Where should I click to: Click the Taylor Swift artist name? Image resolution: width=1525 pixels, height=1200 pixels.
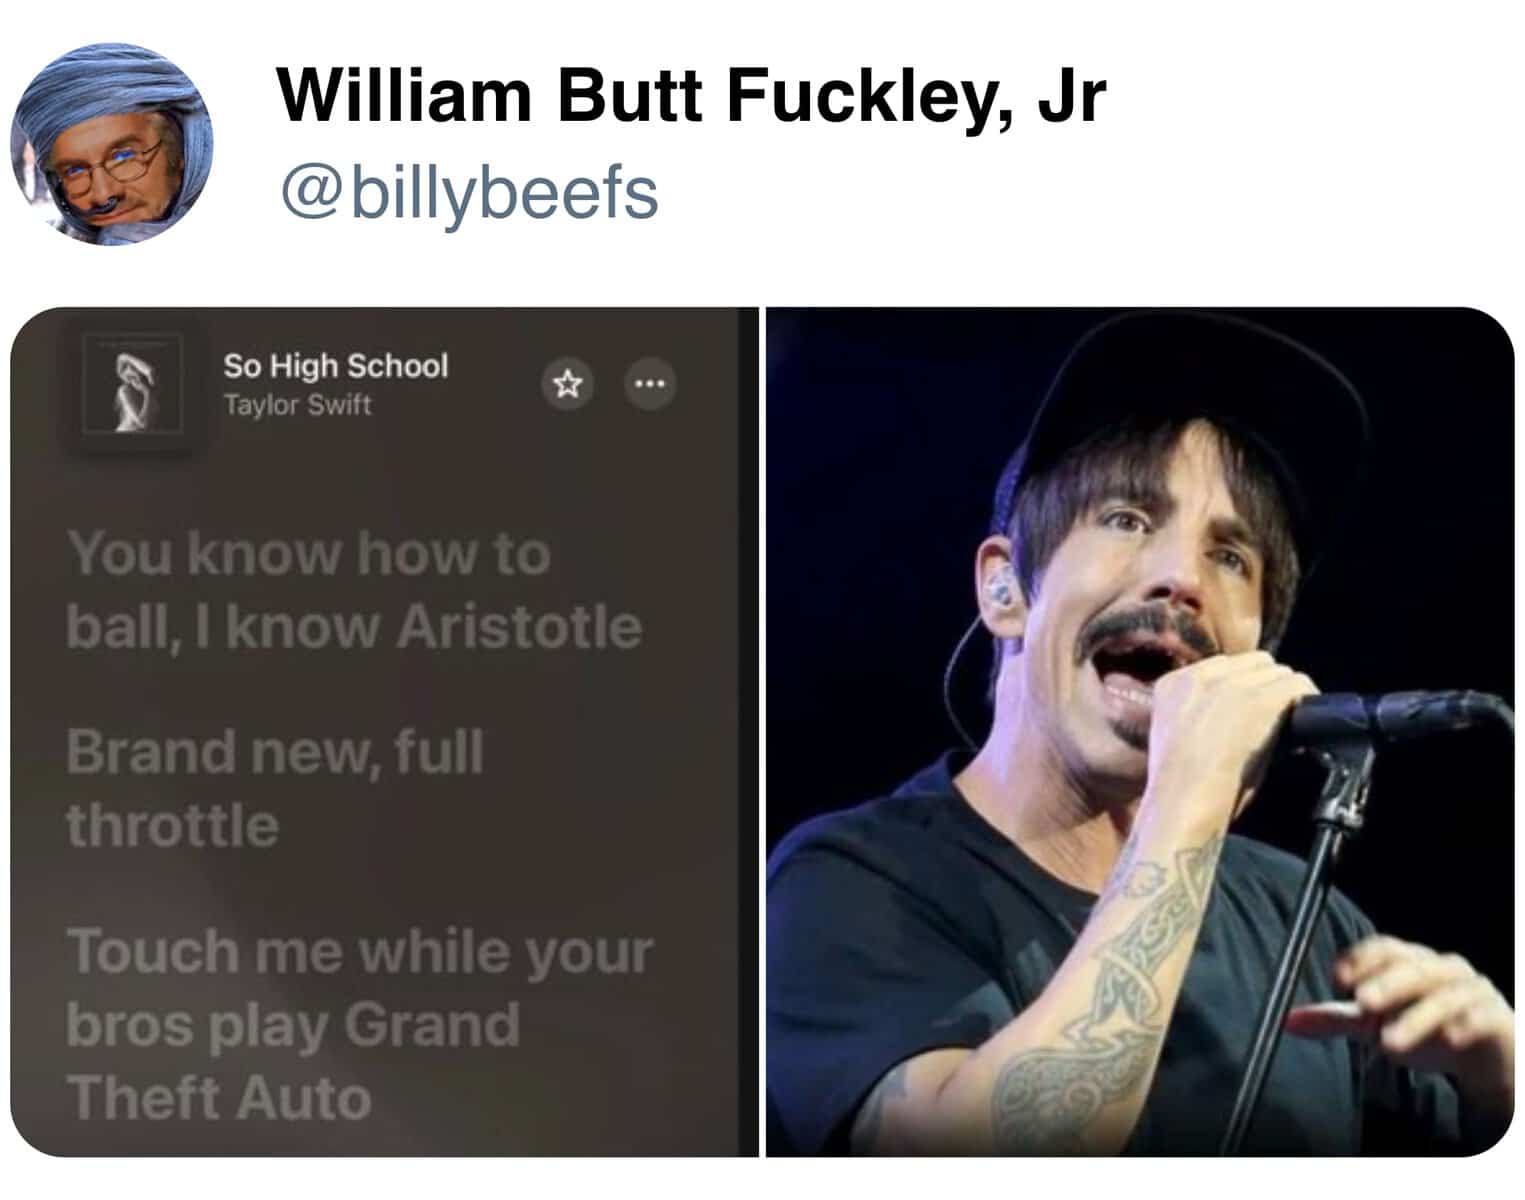[x=297, y=405]
